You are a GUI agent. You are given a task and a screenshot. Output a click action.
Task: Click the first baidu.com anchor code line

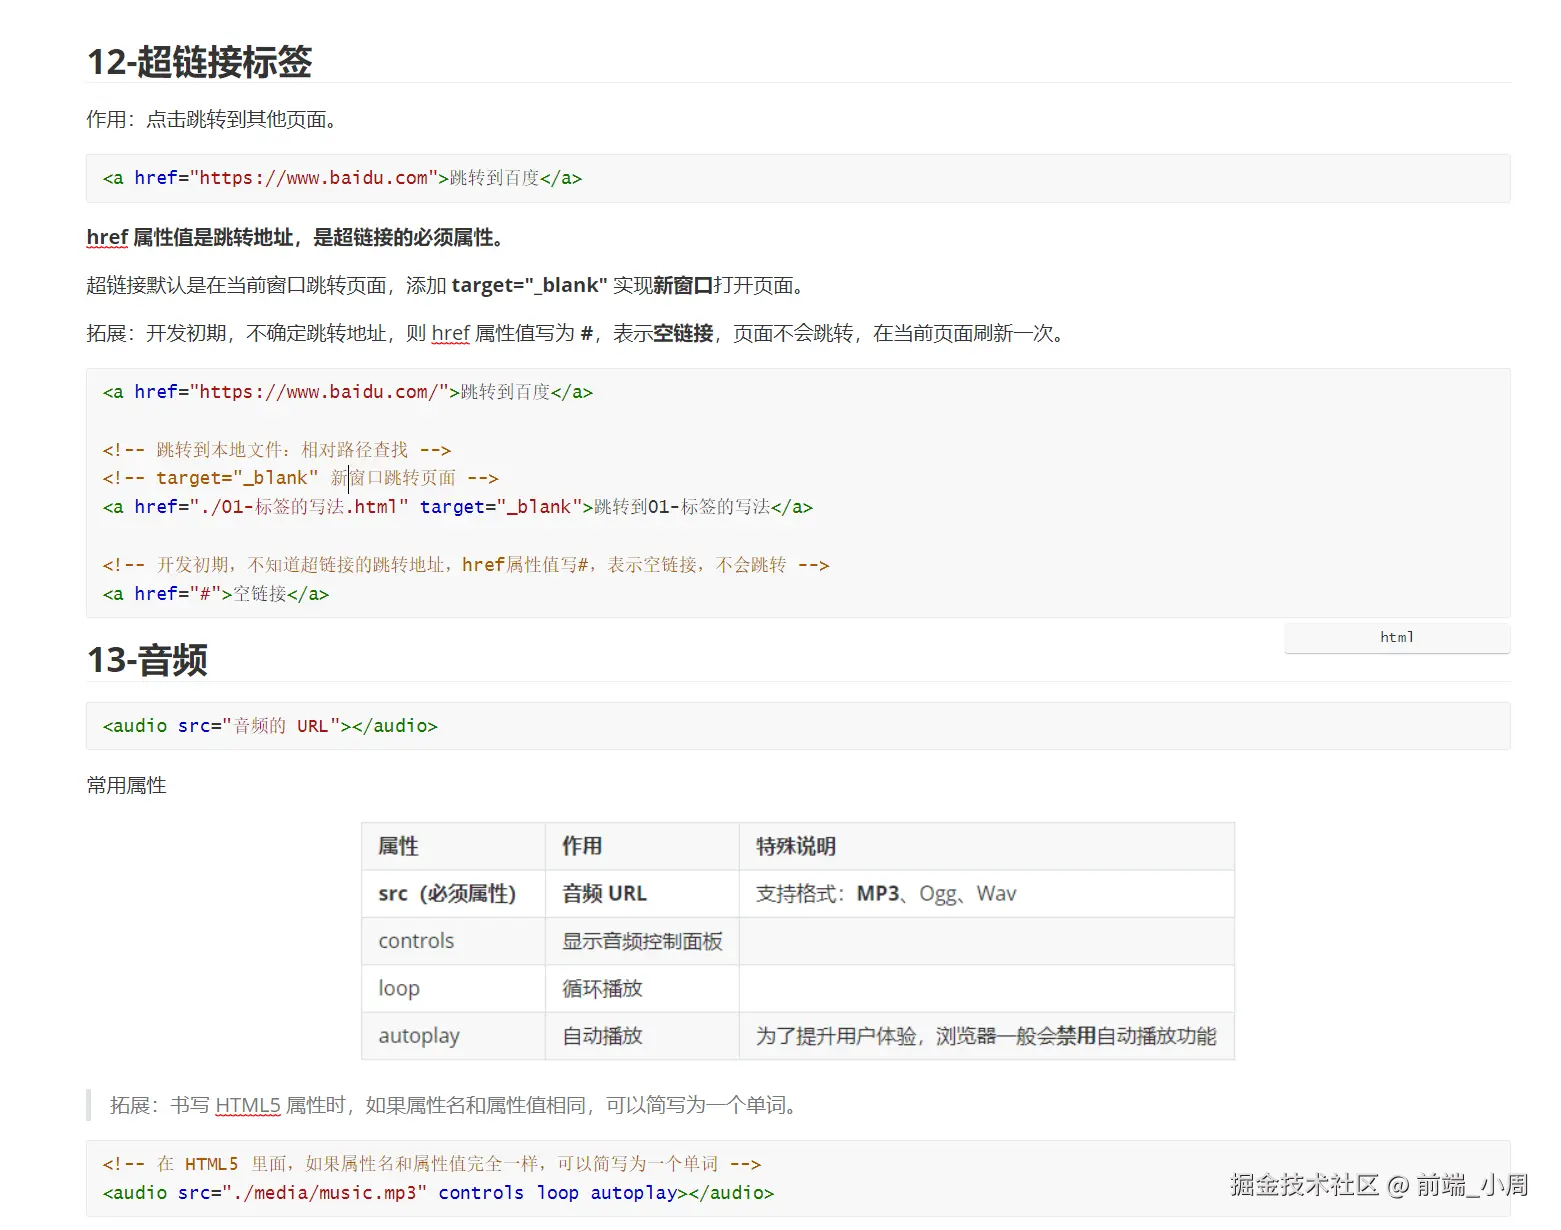click(x=342, y=178)
